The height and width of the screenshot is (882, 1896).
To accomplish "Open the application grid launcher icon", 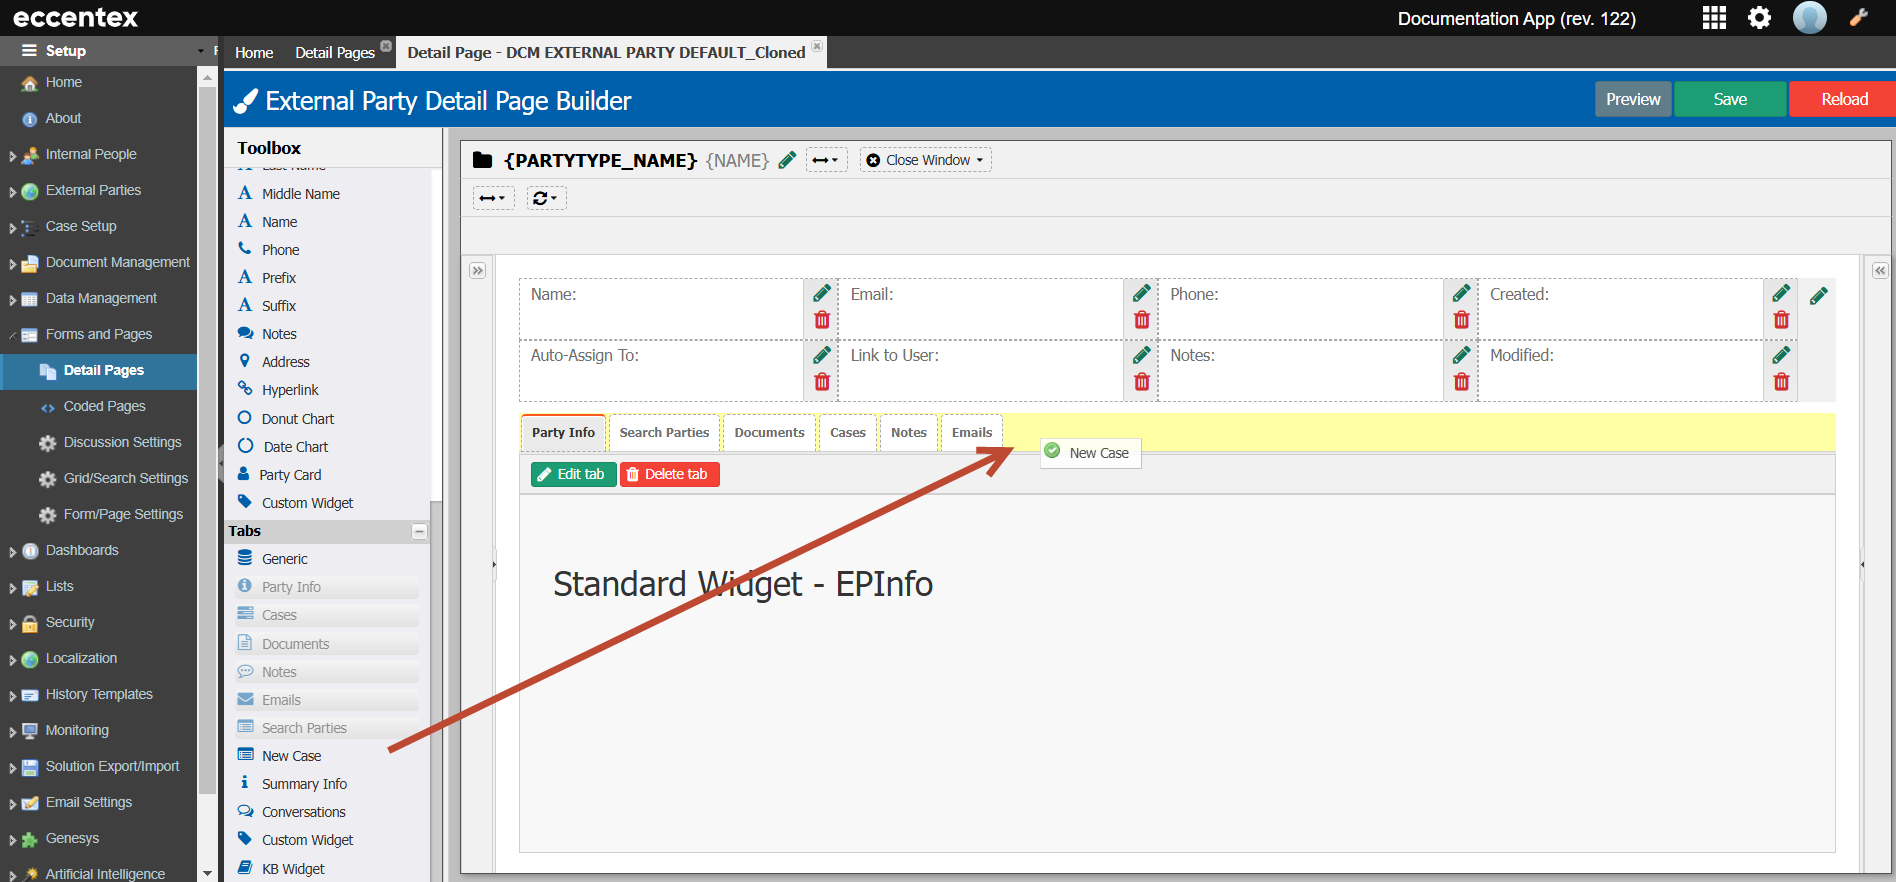I will point(1714,18).
